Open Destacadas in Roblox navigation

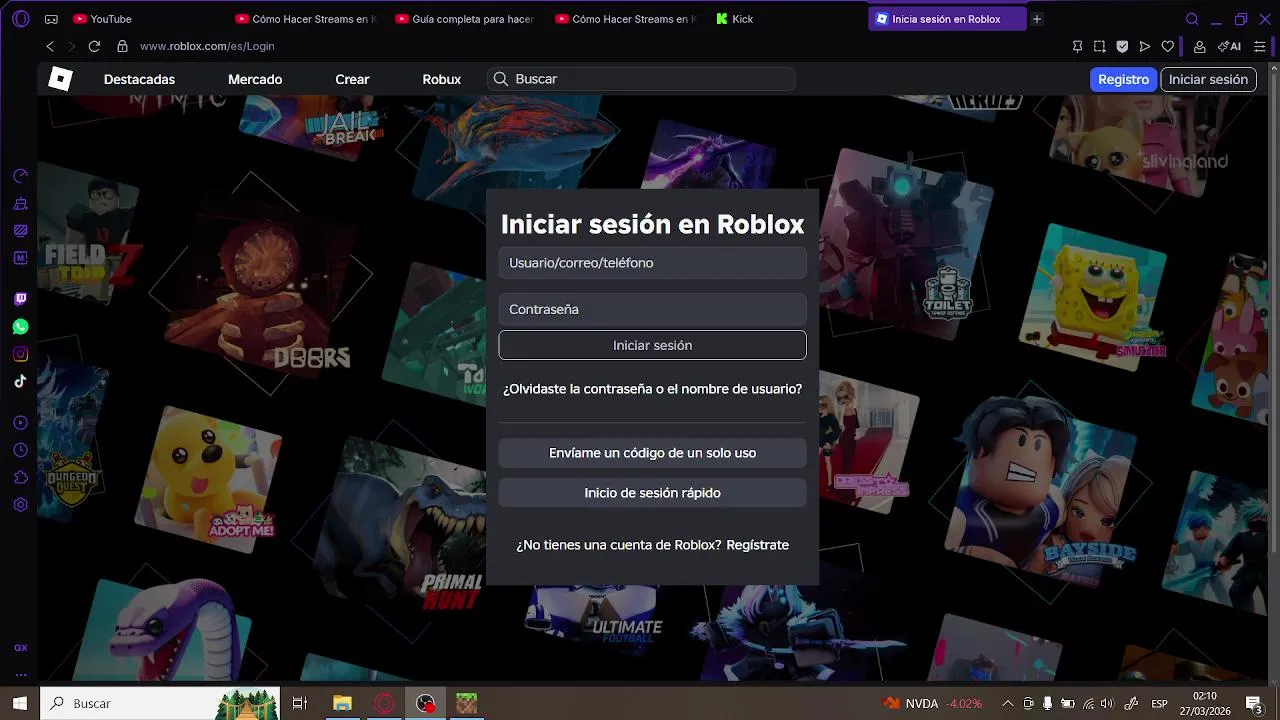click(x=139, y=79)
